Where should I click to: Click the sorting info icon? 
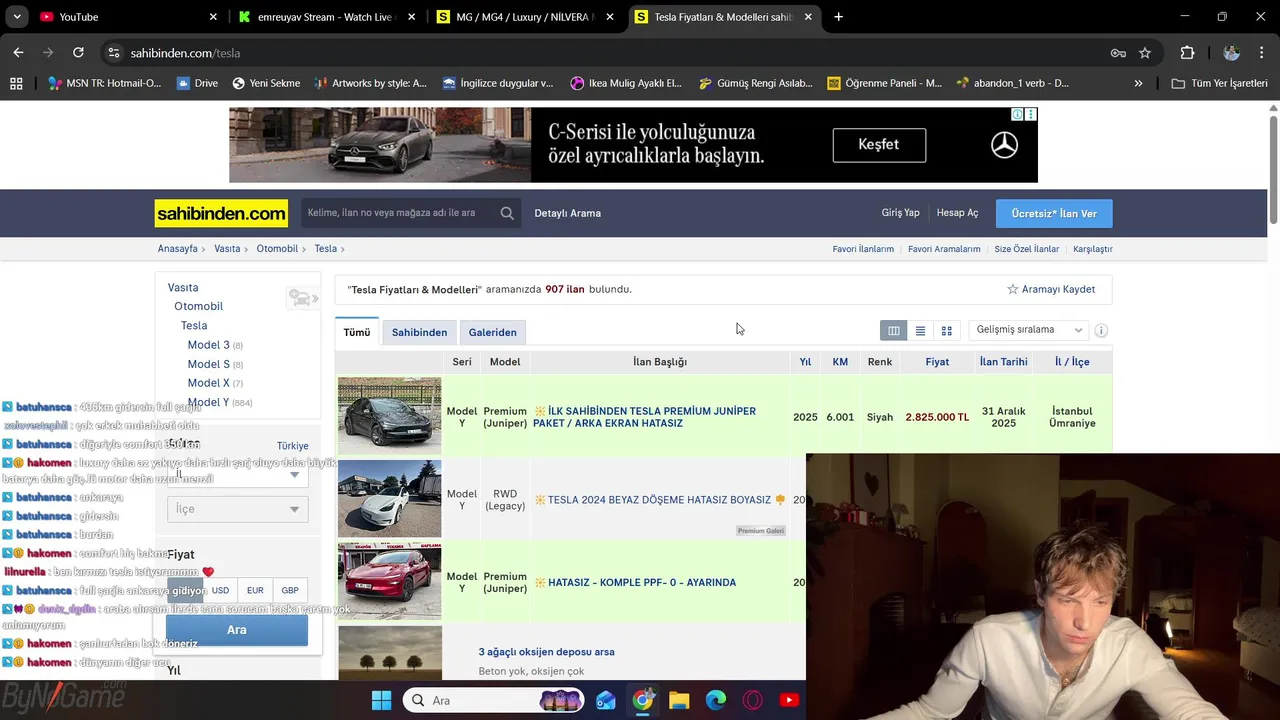click(1101, 330)
